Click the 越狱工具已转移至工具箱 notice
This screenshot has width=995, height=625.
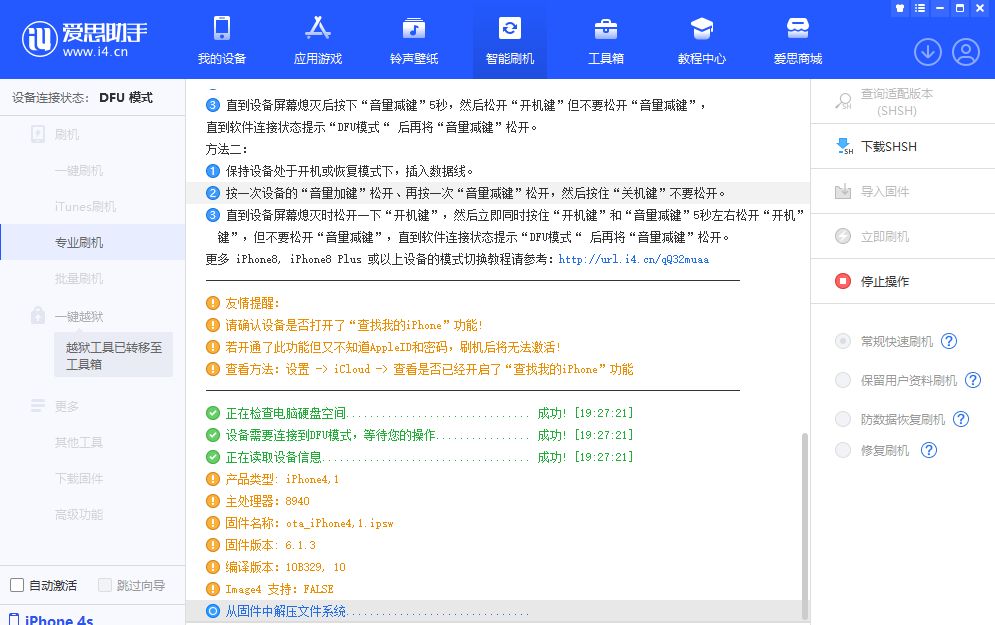point(114,355)
